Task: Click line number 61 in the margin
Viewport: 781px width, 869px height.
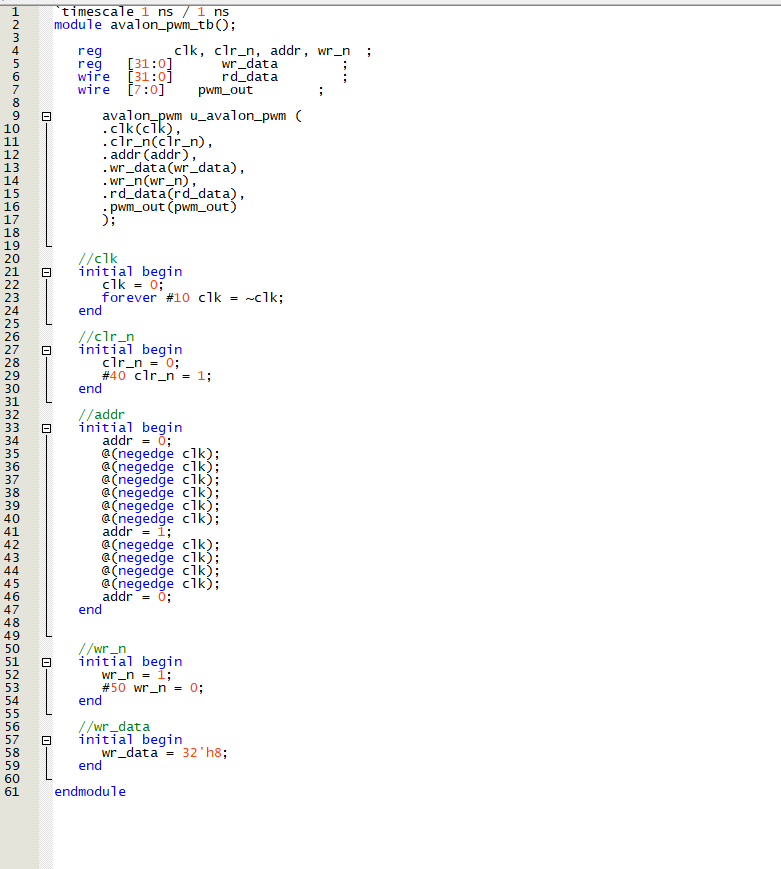Action: tap(12, 791)
